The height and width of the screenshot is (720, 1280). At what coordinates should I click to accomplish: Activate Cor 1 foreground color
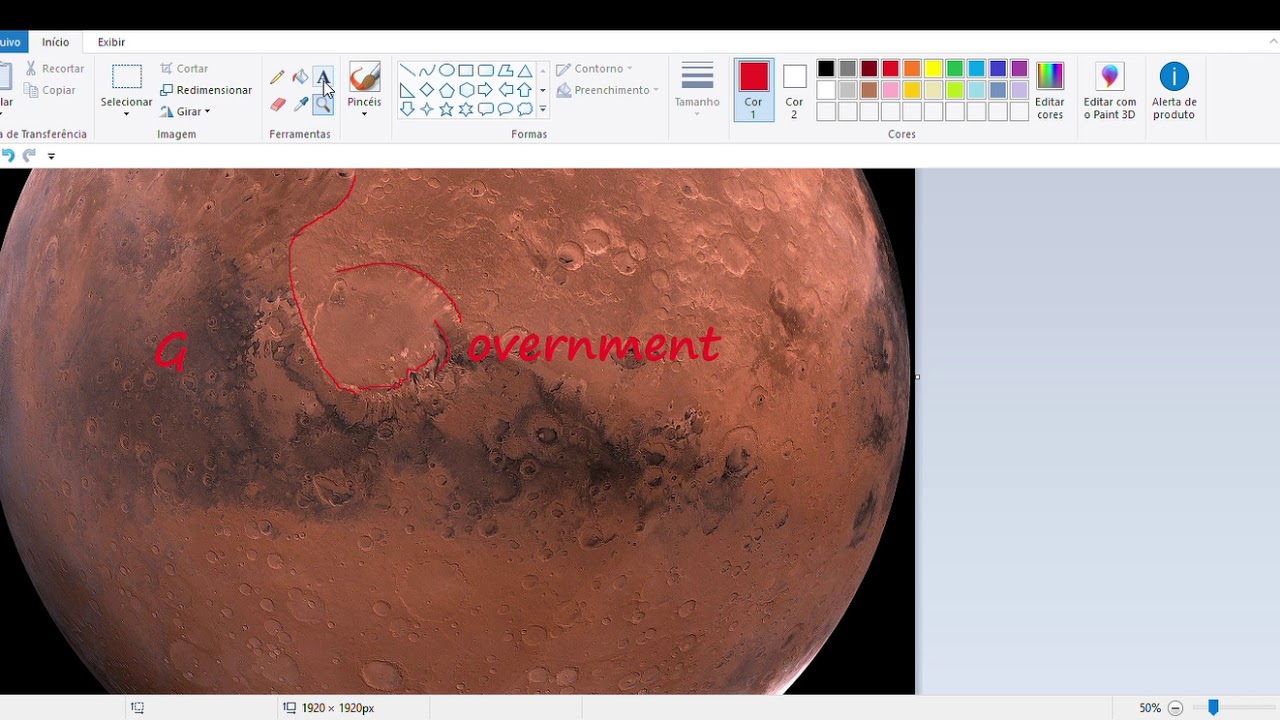(754, 91)
